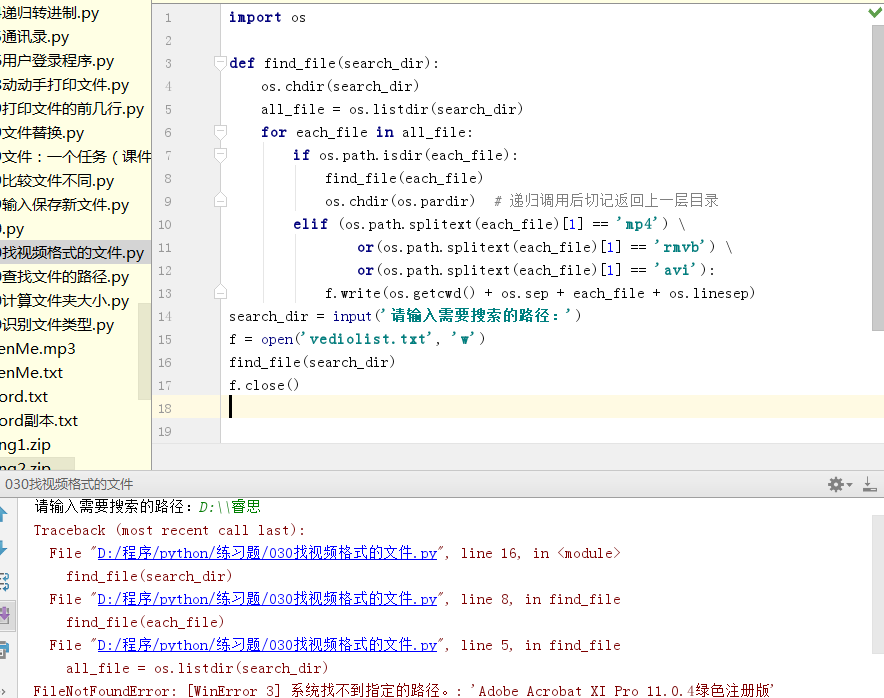Open file 递归转进制.py in project tree
This screenshot has width=884, height=698.
[x=50, y=13]
